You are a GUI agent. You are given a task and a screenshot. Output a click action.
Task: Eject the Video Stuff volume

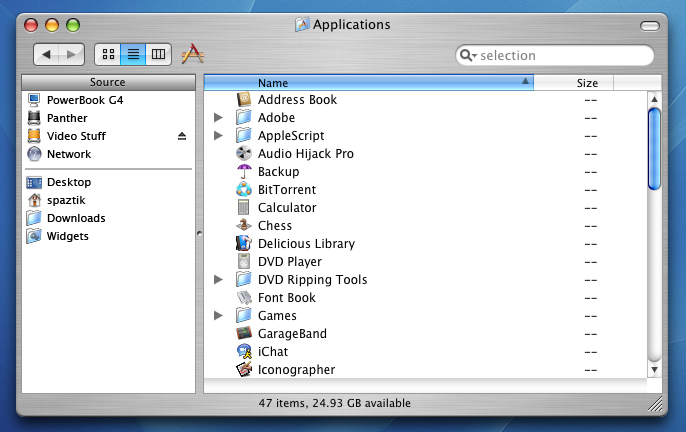point(182,137)
